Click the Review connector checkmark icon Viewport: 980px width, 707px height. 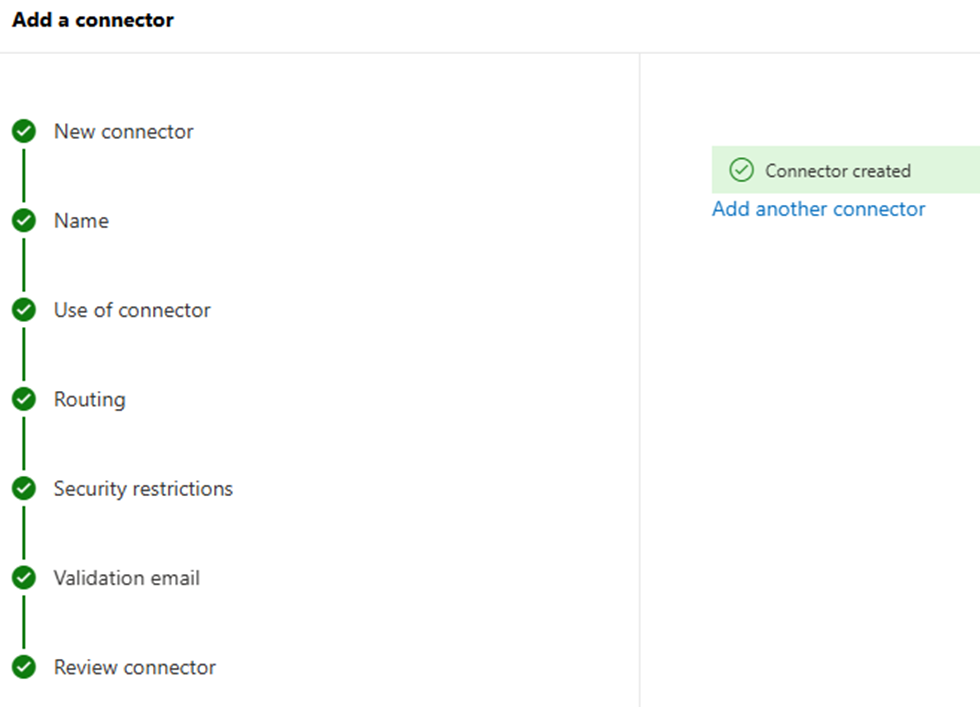coord(24,667)
